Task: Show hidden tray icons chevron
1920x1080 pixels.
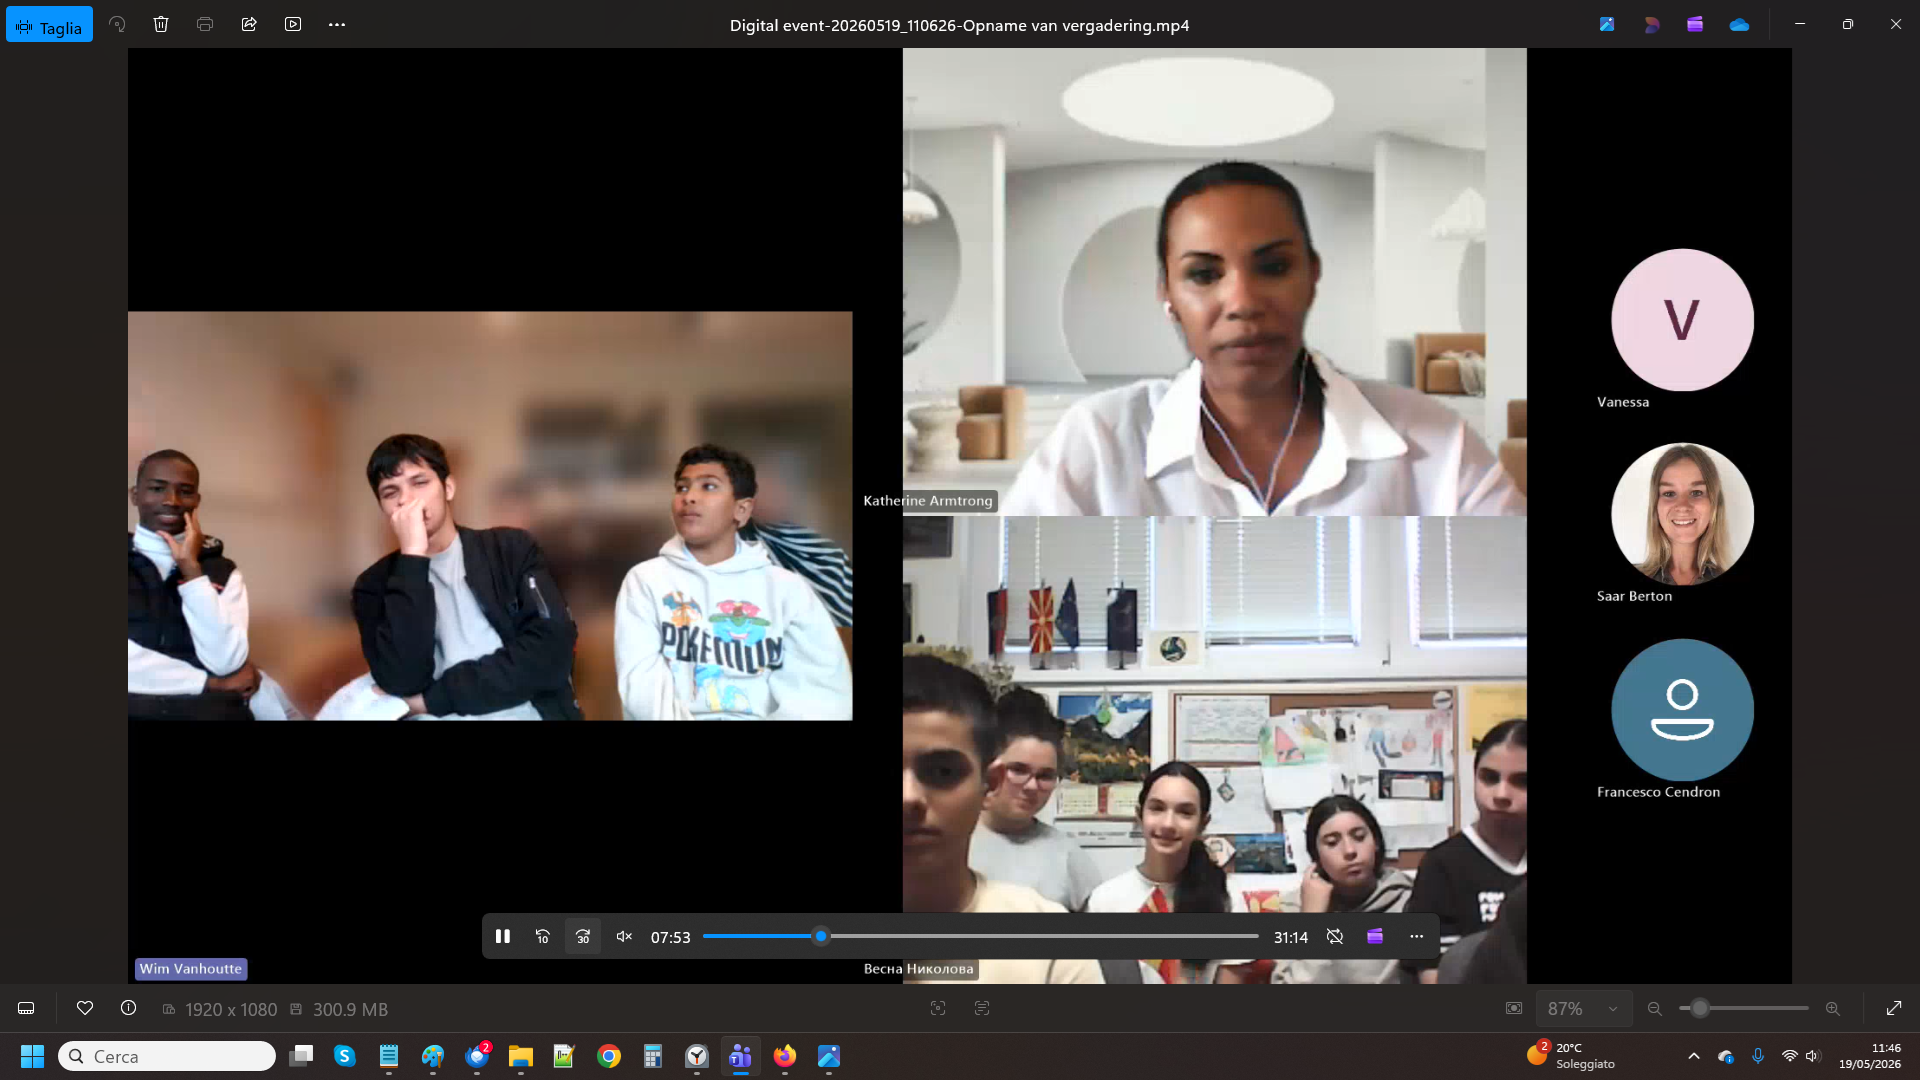Action: [1694, 1056]
